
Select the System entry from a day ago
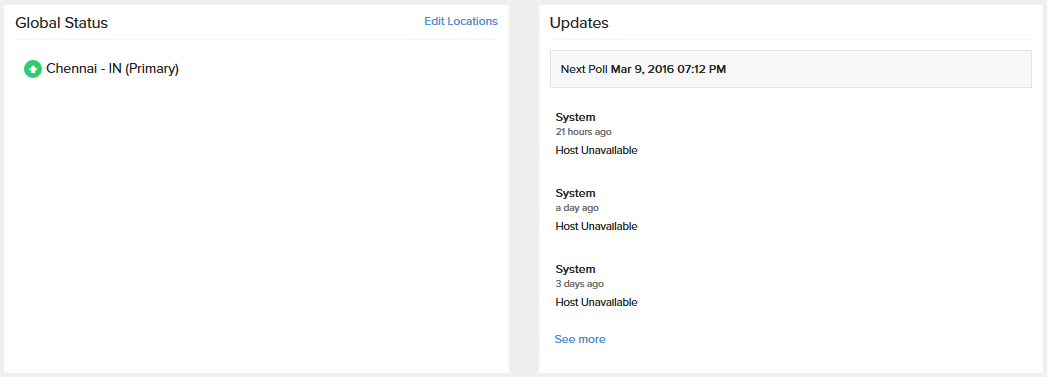(x=575, y=194)
